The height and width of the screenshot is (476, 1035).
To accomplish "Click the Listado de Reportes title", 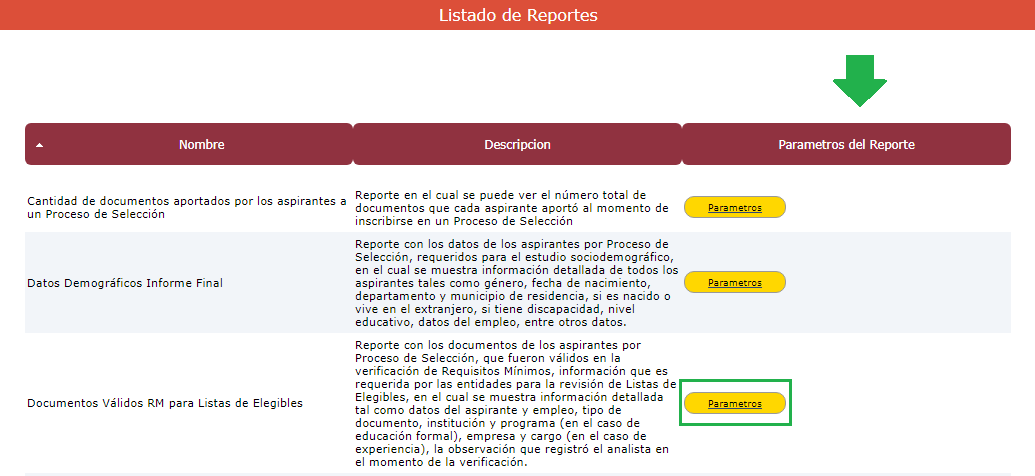I will click(x=517, y=15).
